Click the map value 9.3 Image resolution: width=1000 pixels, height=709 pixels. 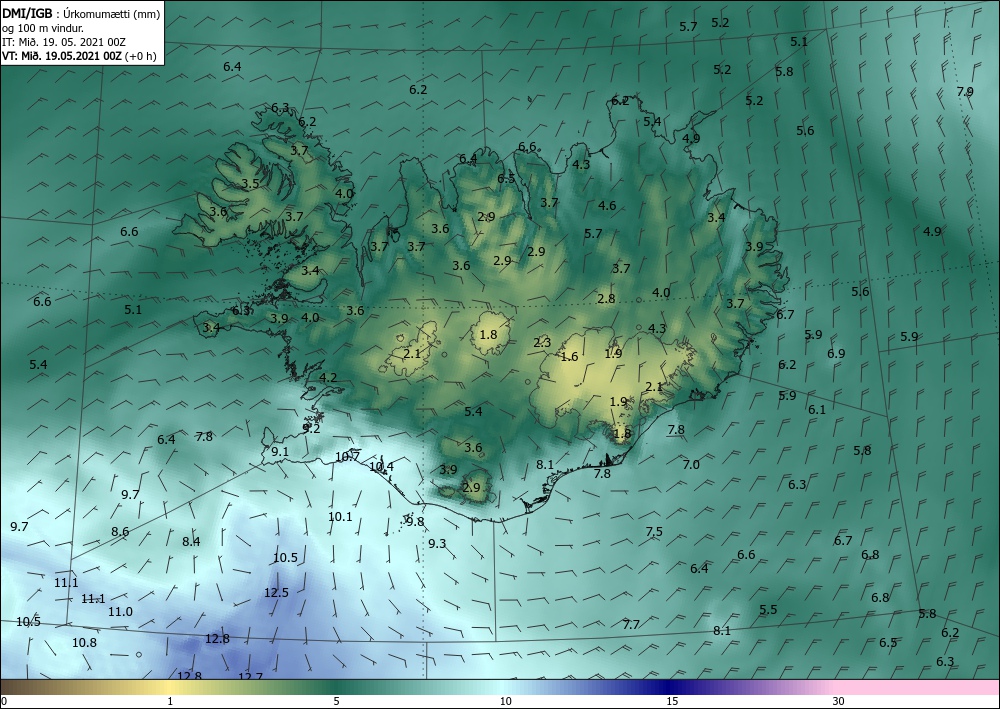[437, 543]
